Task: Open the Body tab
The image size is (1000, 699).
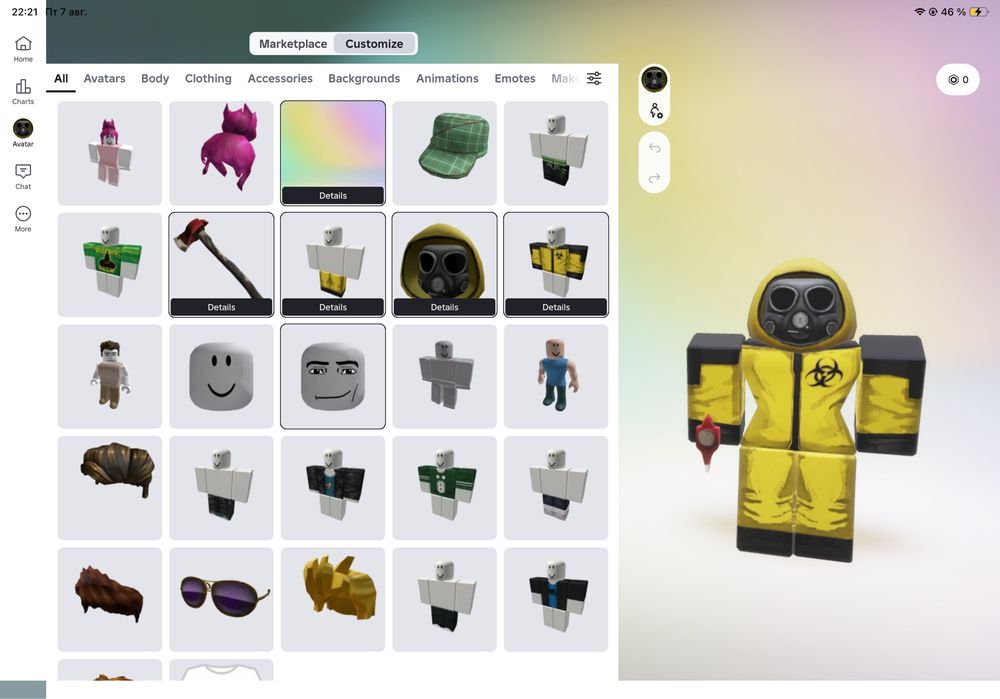Action: click(x=155, y=78)
